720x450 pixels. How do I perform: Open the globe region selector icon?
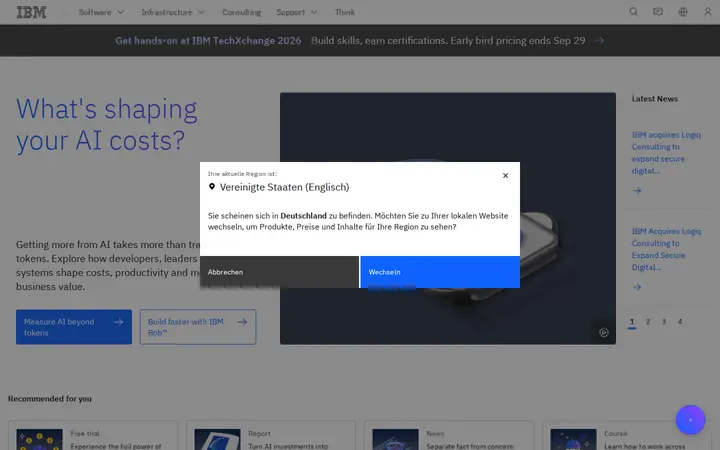coord(683,12)
